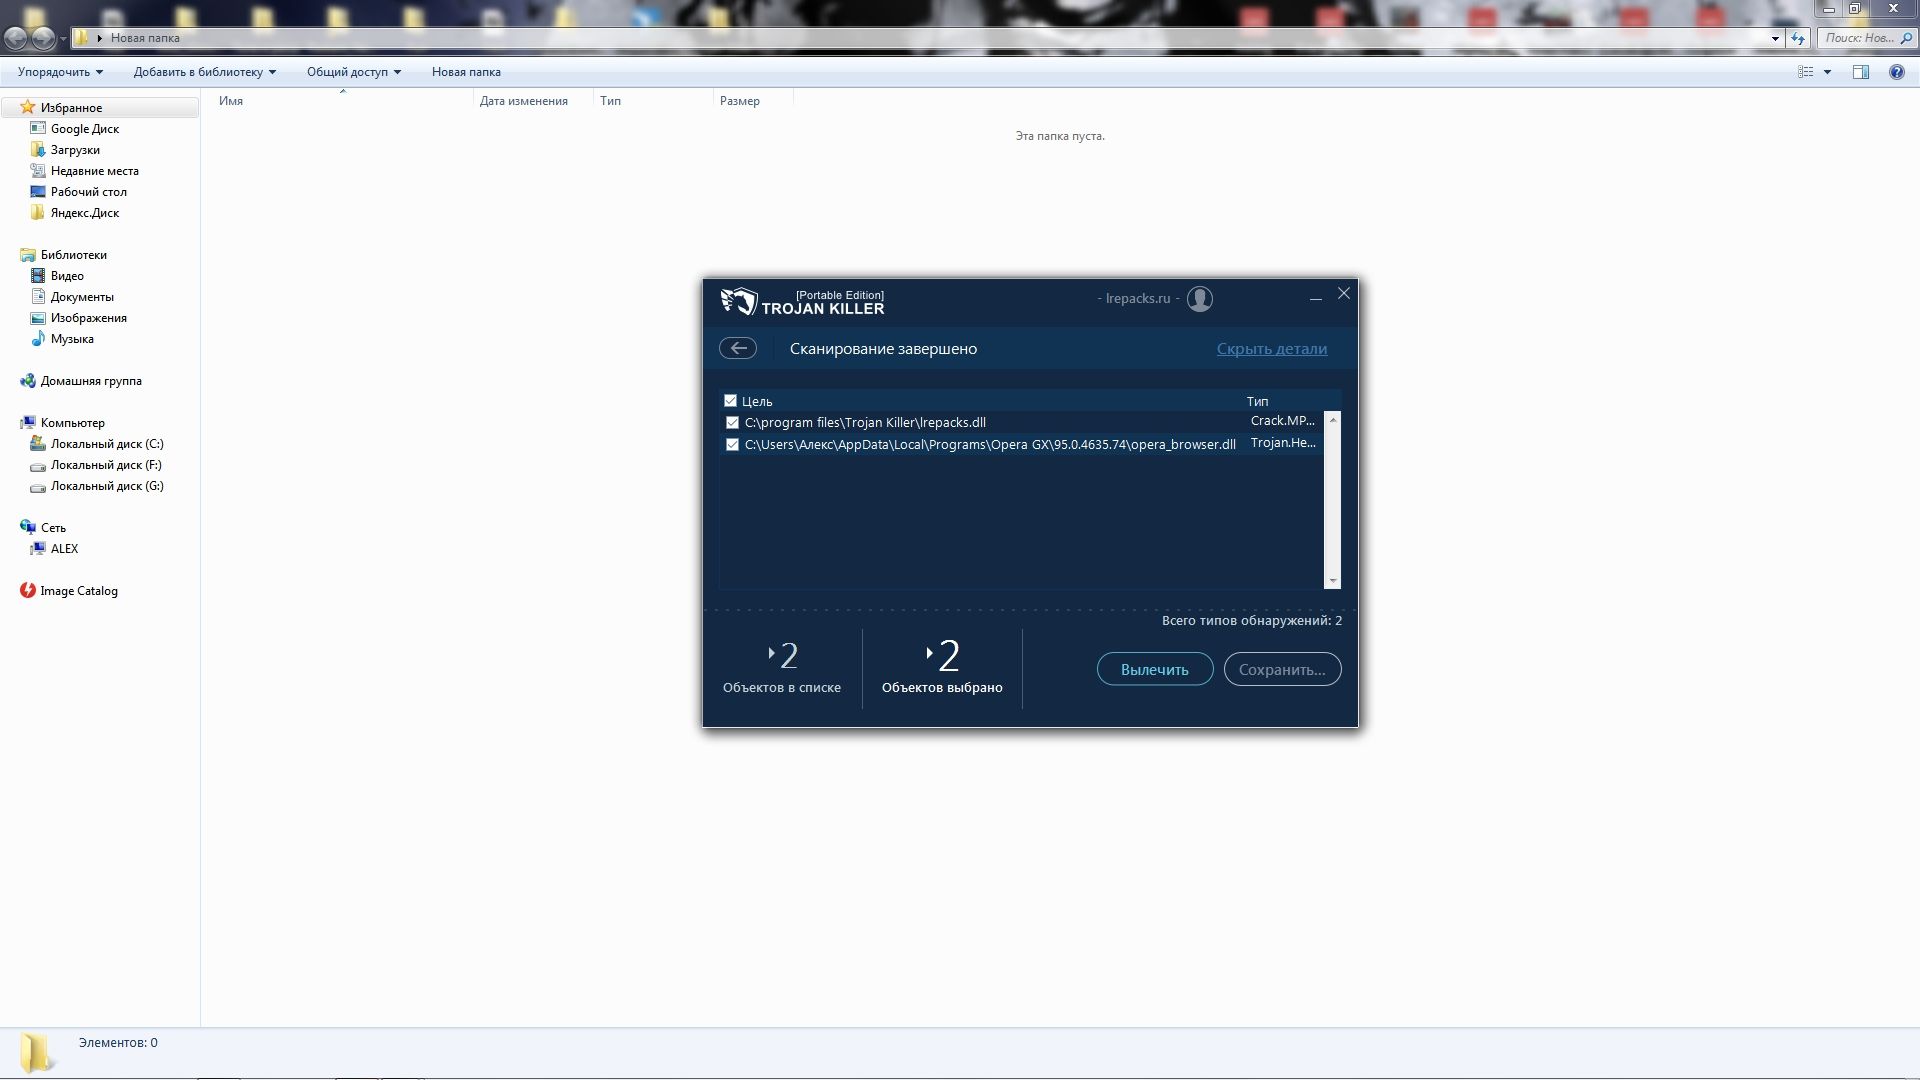
Task: Open Локальный диск (C:)
Action: (x=106, y=444)
